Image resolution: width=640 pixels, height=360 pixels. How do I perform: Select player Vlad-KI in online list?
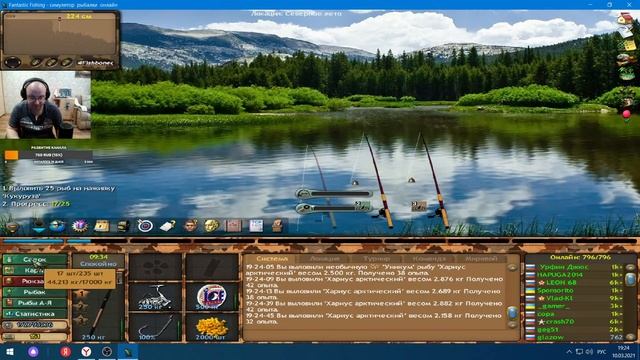[x=559, y=298]
